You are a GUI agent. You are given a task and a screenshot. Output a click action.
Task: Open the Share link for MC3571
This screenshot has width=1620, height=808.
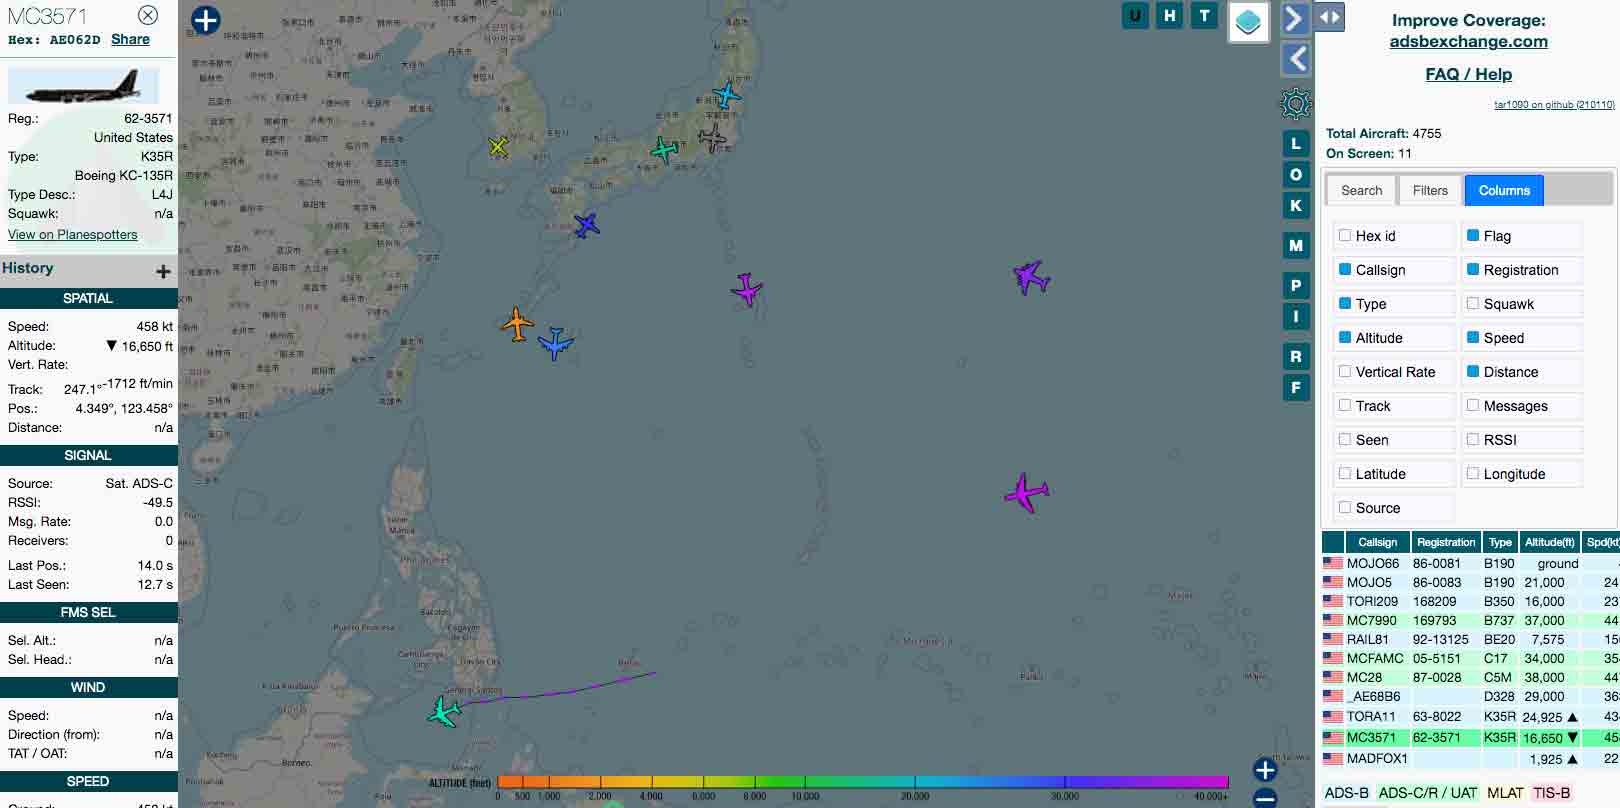coord(130,39)
